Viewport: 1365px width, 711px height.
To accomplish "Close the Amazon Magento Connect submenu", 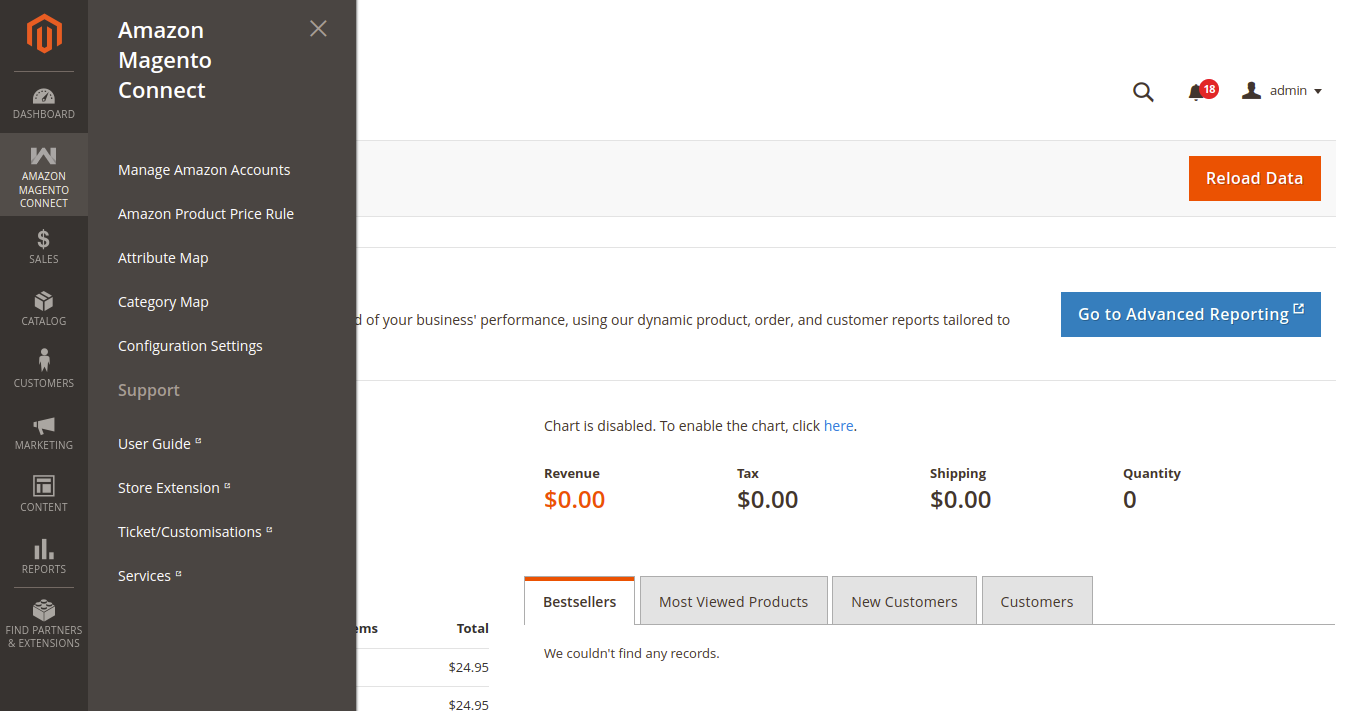I will [x=318, y=29].
